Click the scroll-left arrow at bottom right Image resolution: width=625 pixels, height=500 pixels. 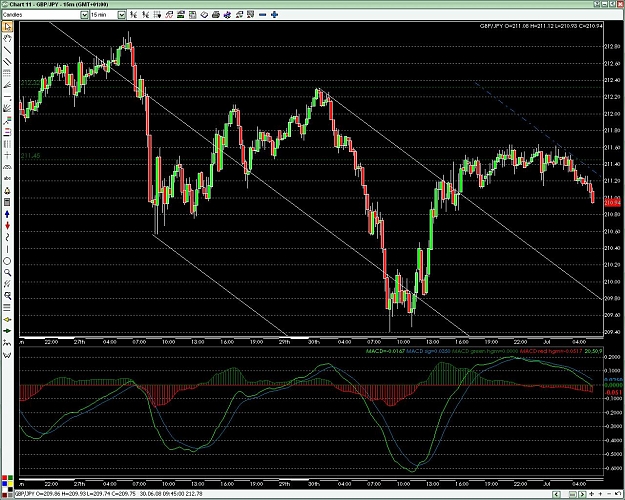point(557,494)
